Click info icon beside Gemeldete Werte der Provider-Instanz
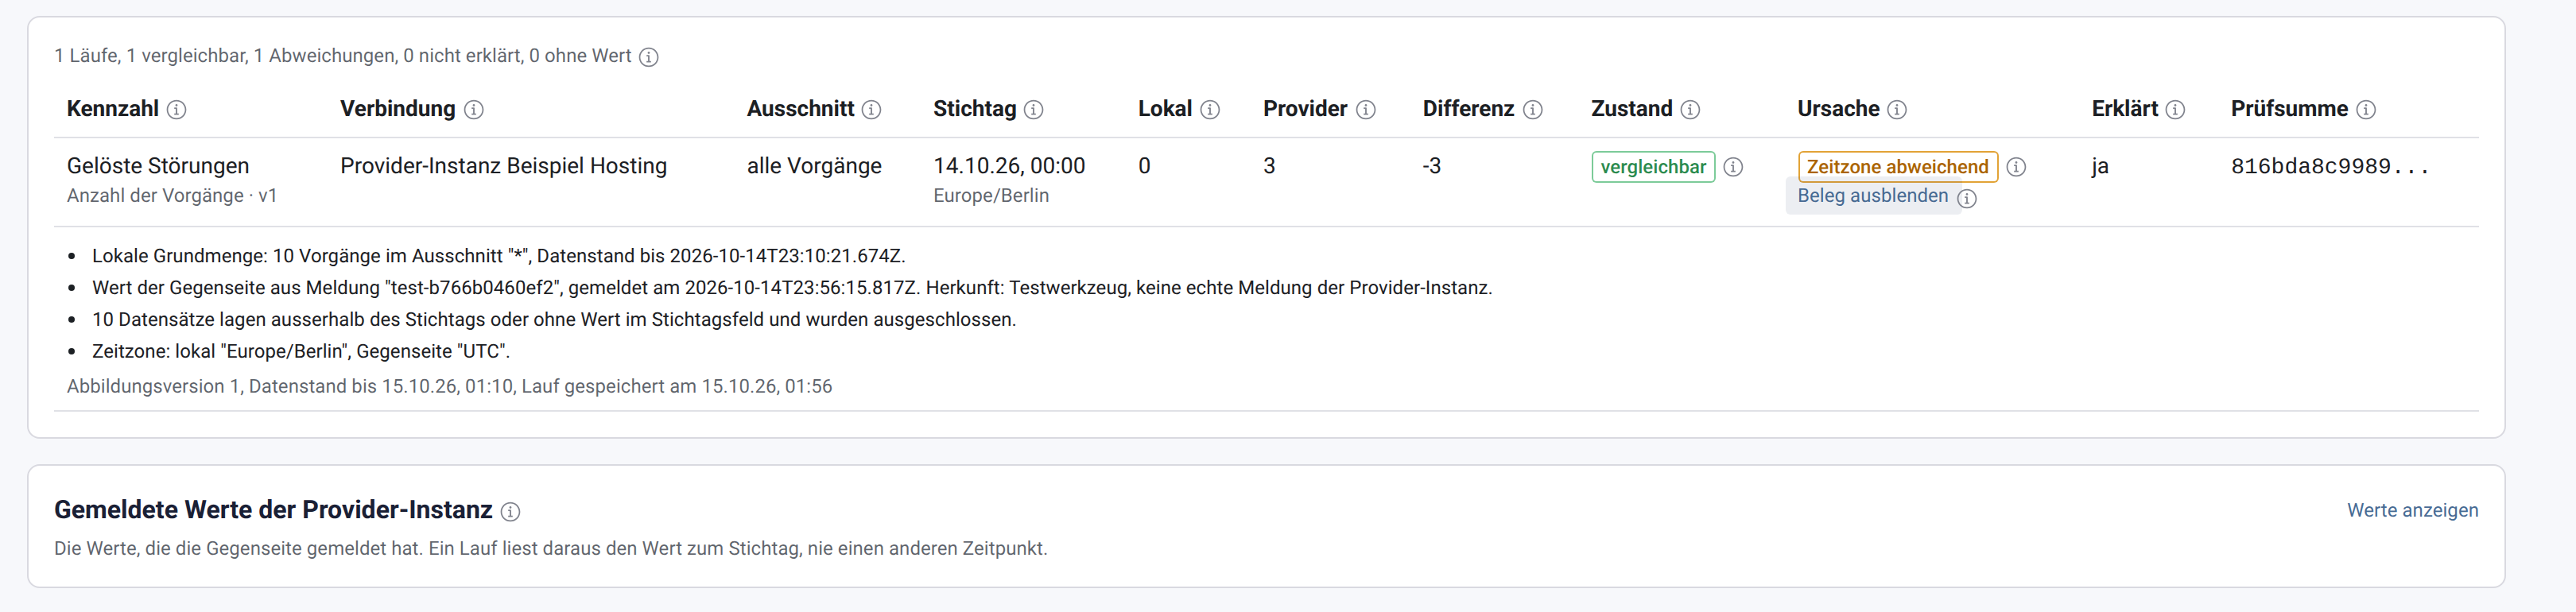The height and width of the screenshot is (612, 2576). 510,512
